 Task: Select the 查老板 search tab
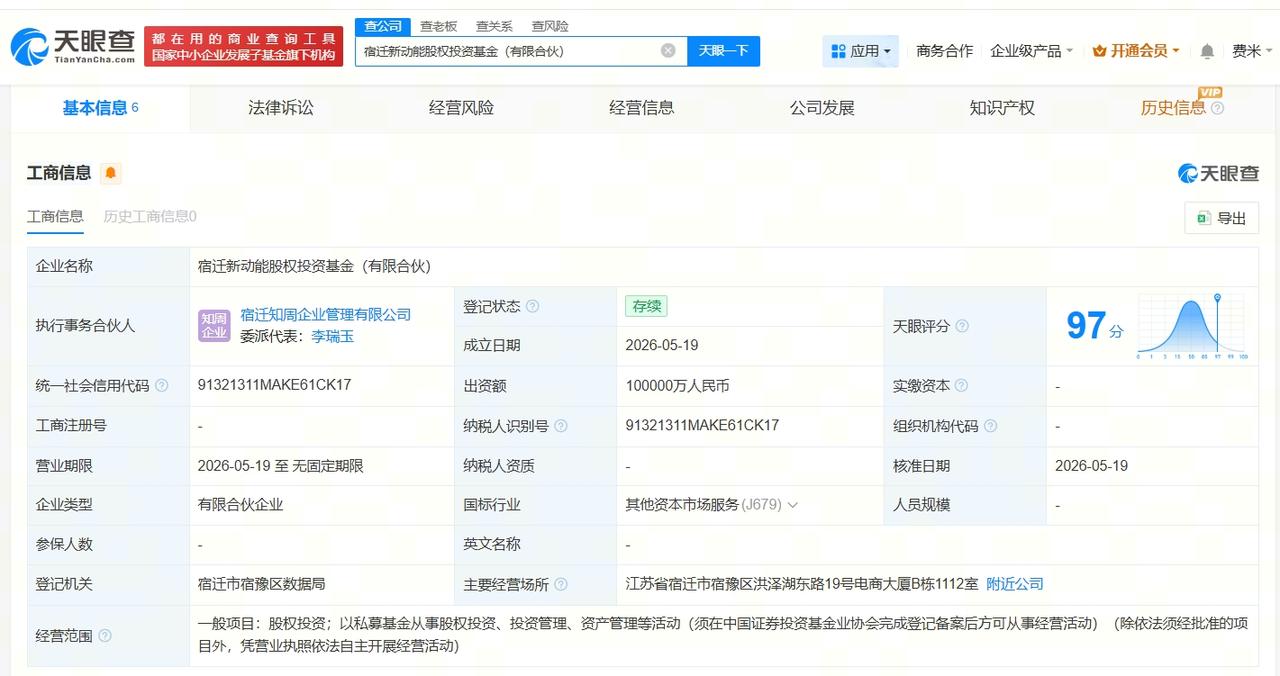point(438,26)
